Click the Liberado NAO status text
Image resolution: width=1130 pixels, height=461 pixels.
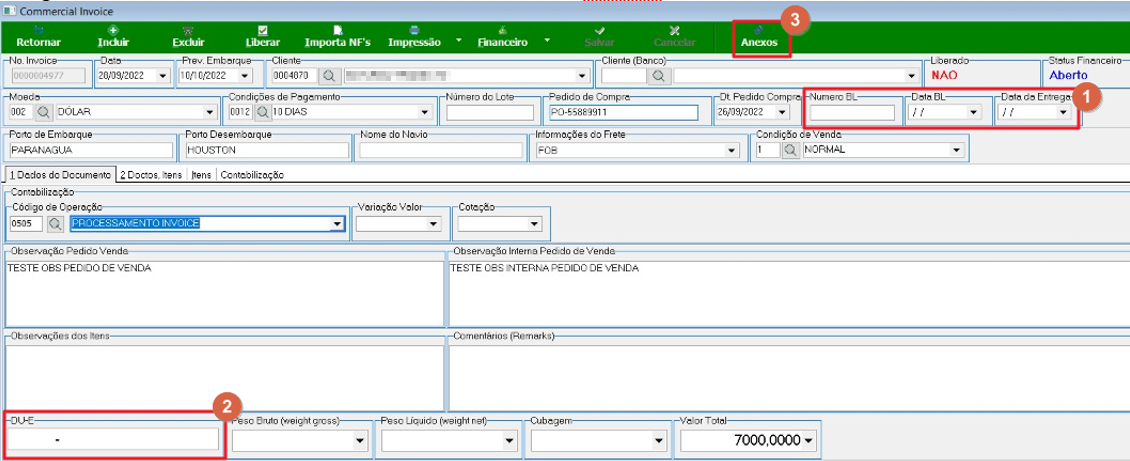[x=943, y=75]
